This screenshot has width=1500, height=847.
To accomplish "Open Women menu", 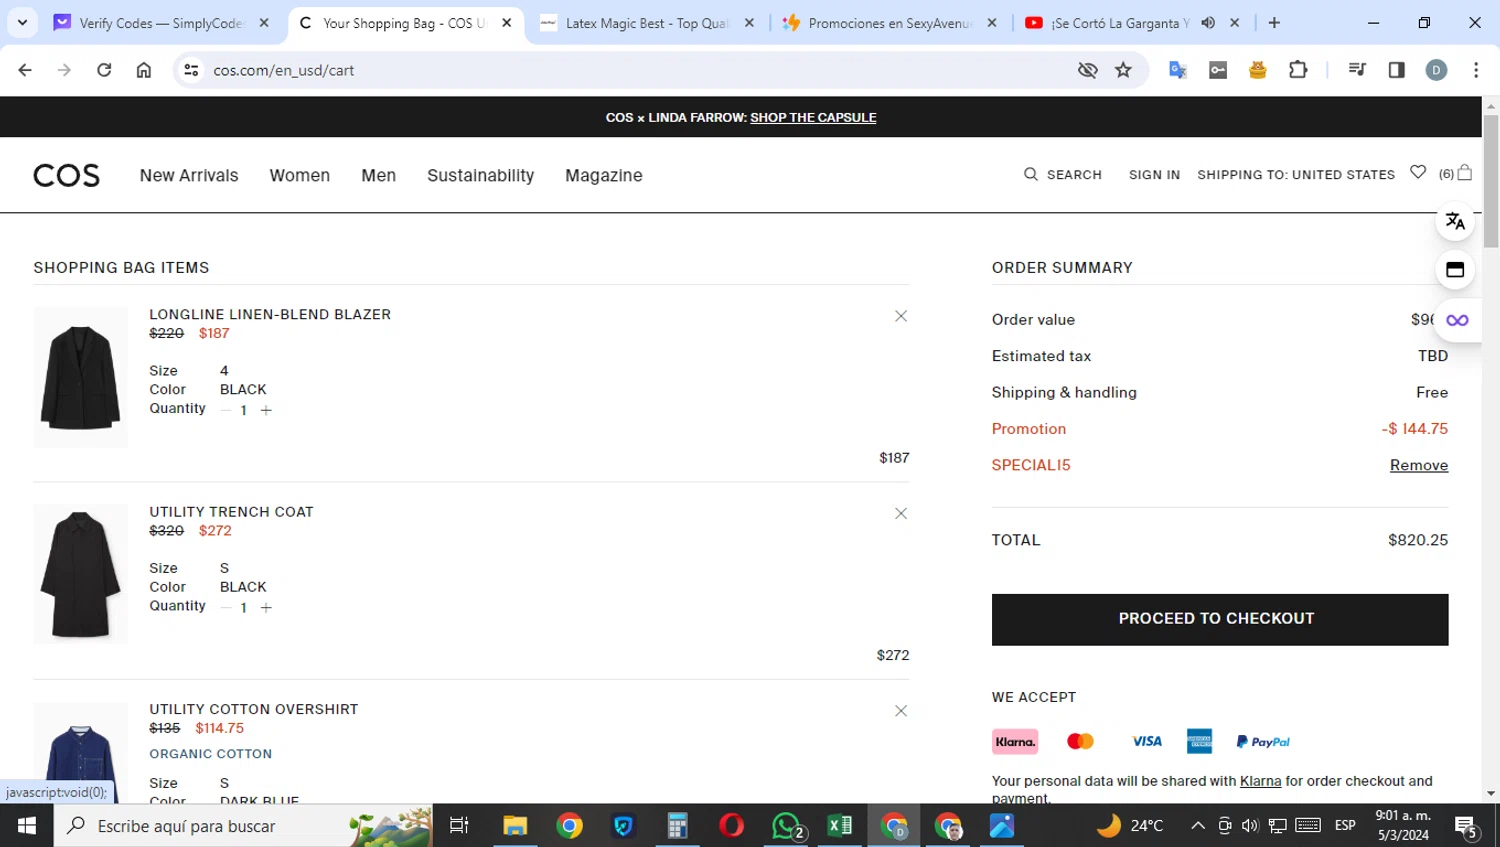I will [300, 175].
